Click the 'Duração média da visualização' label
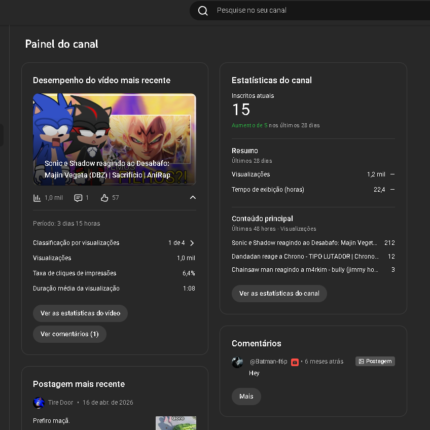Screen dimensions: 430x430 (76, 289)
